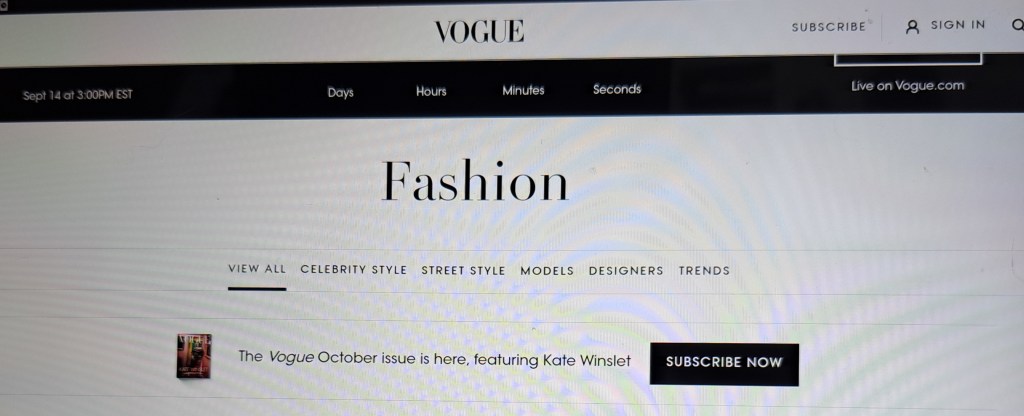Click the person icon beside SIGN IN
This screenshot has width=1024, height=416.
click(x=912, y=27)
